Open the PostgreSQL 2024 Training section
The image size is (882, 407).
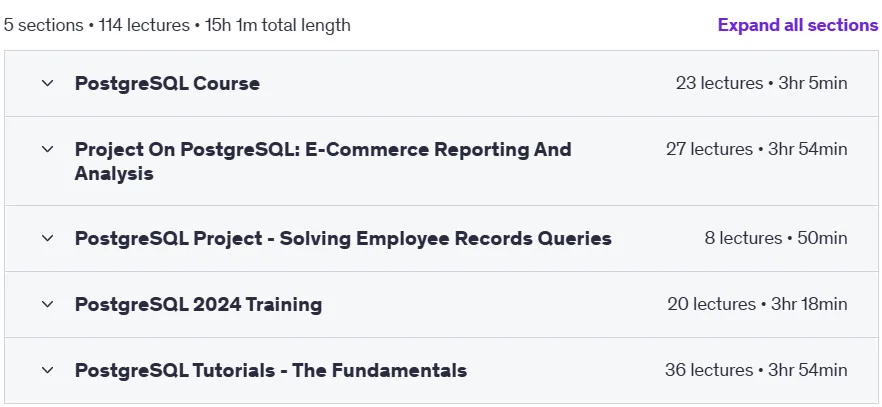pos(198,304)
